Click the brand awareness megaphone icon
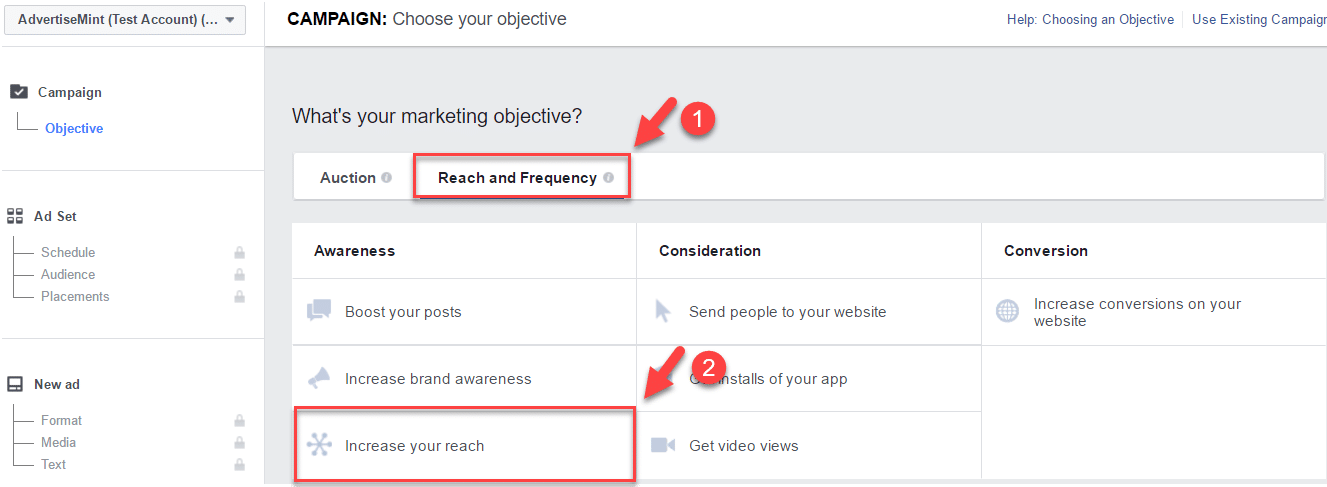The height and width of the screenshot is (487, 1327). (319, 378)
